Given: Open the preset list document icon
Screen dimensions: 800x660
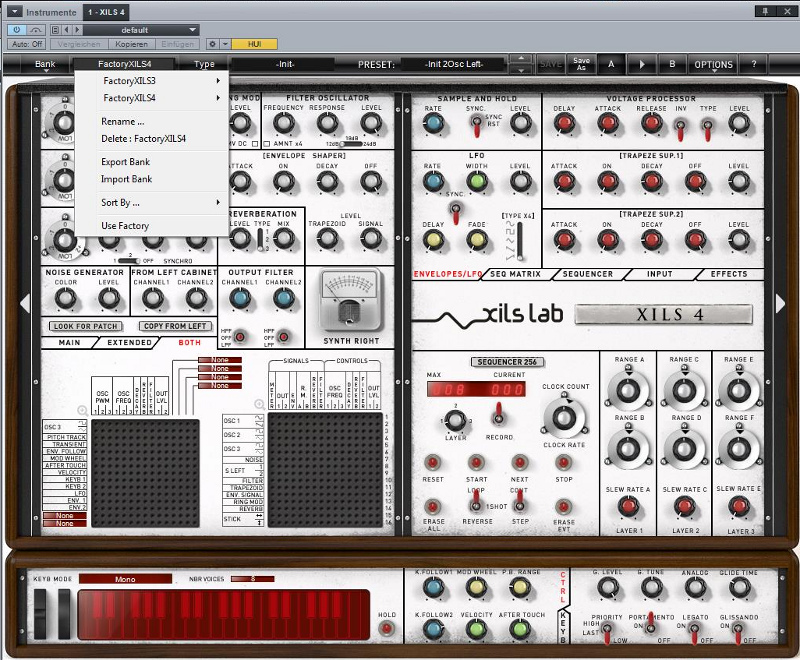Looking at the screenshot, I should (56, 30).
